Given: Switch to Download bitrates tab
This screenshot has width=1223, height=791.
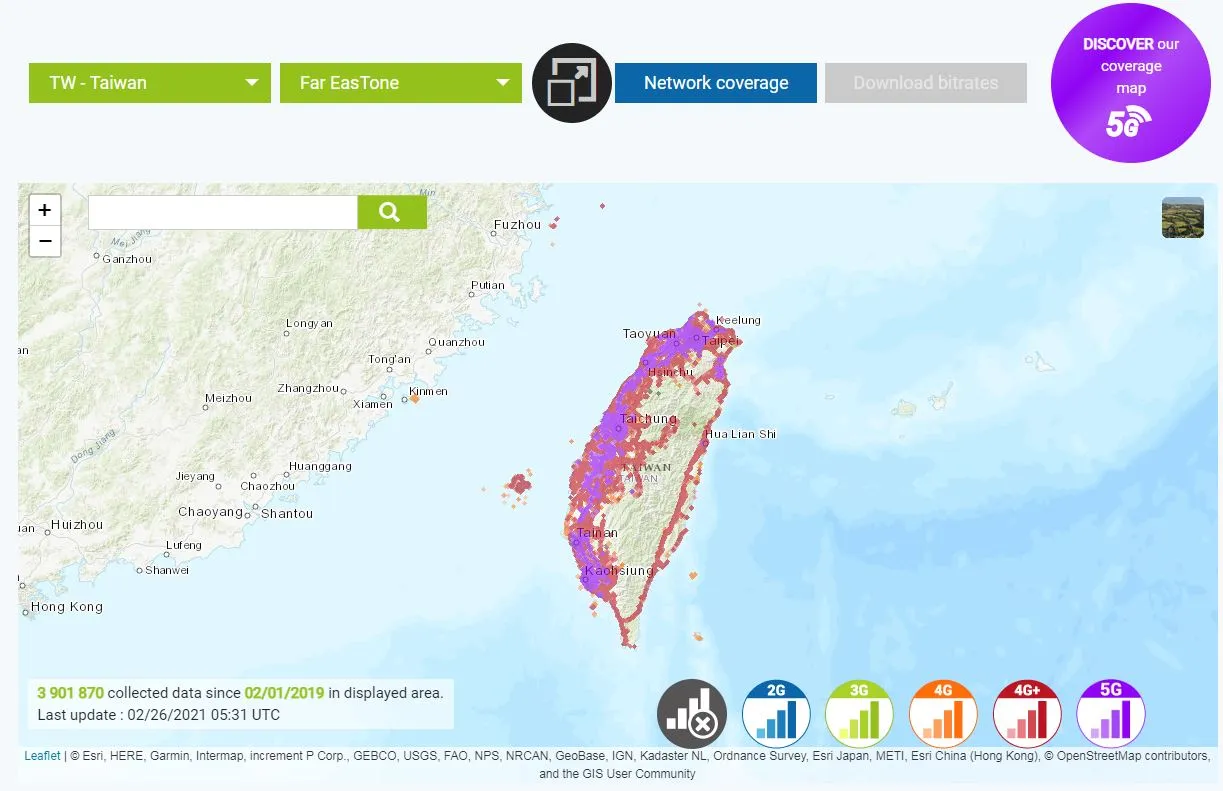Looking at the screenshot, I should 926,83.
